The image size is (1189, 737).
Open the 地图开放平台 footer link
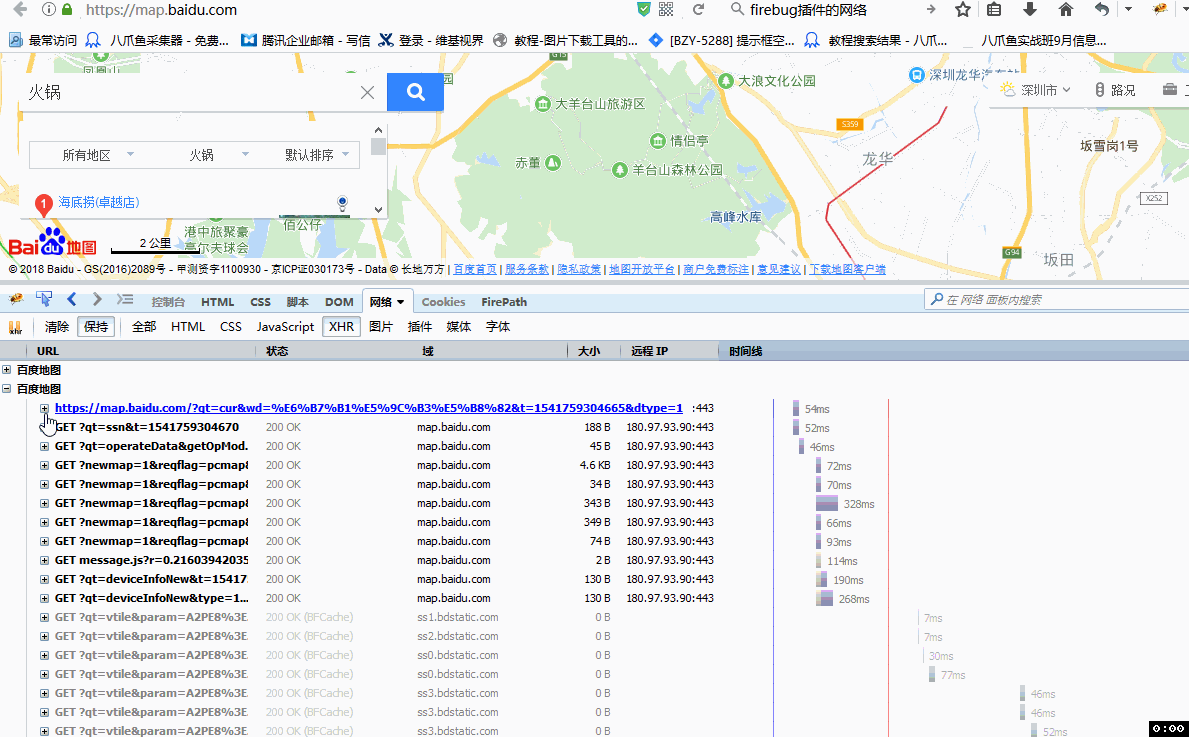tap(642, 269)
